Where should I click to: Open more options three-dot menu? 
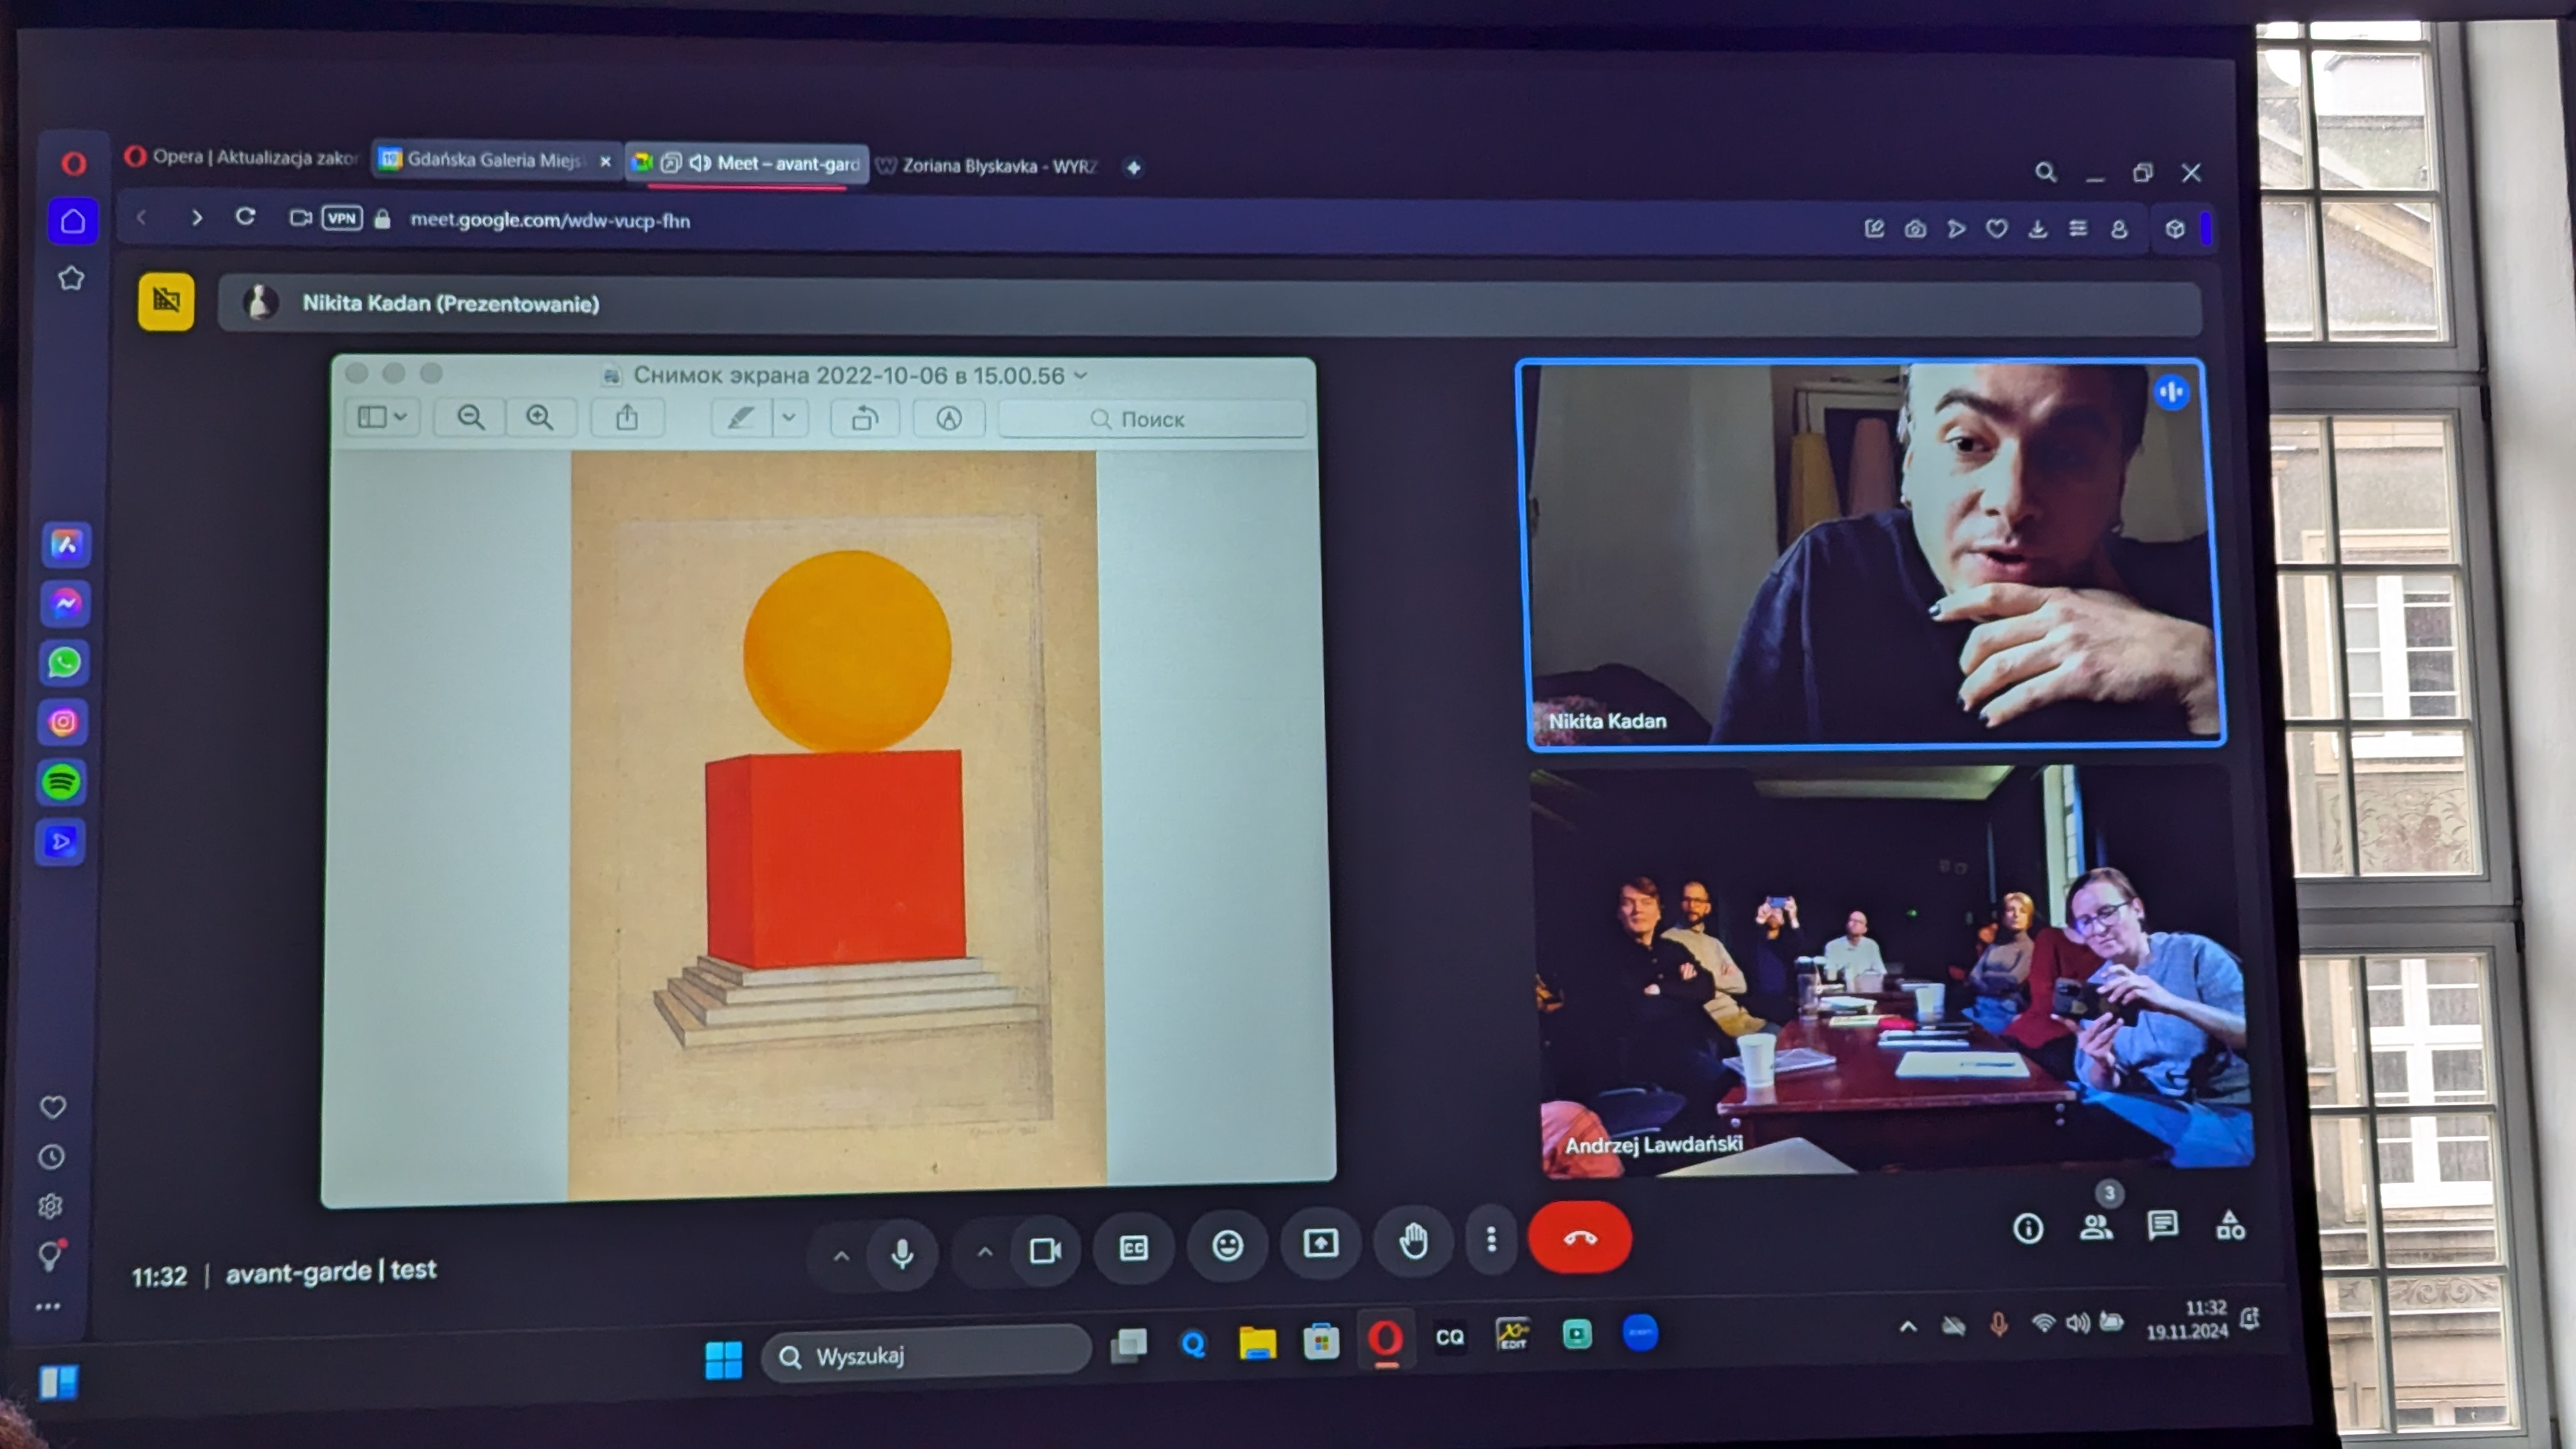pyautogui.click(x=1491, y=1240)
